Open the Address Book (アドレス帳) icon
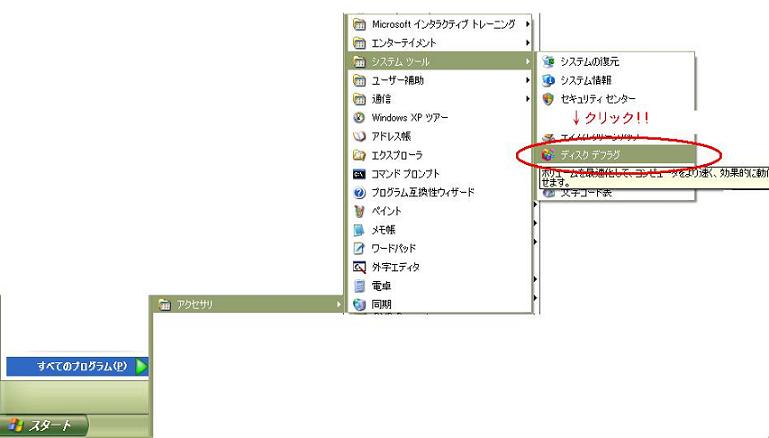The height and width of the screenshot is (438, 769). click(360, 136)
